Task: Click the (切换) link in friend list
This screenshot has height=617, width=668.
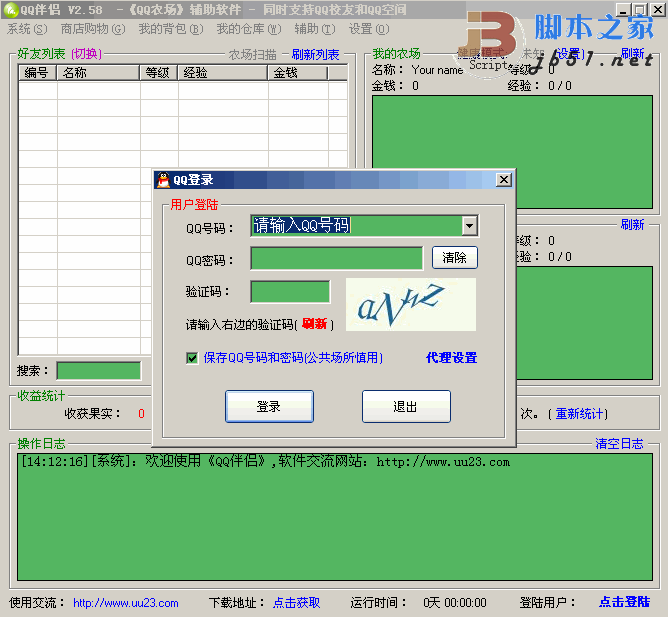Action: 86,54
